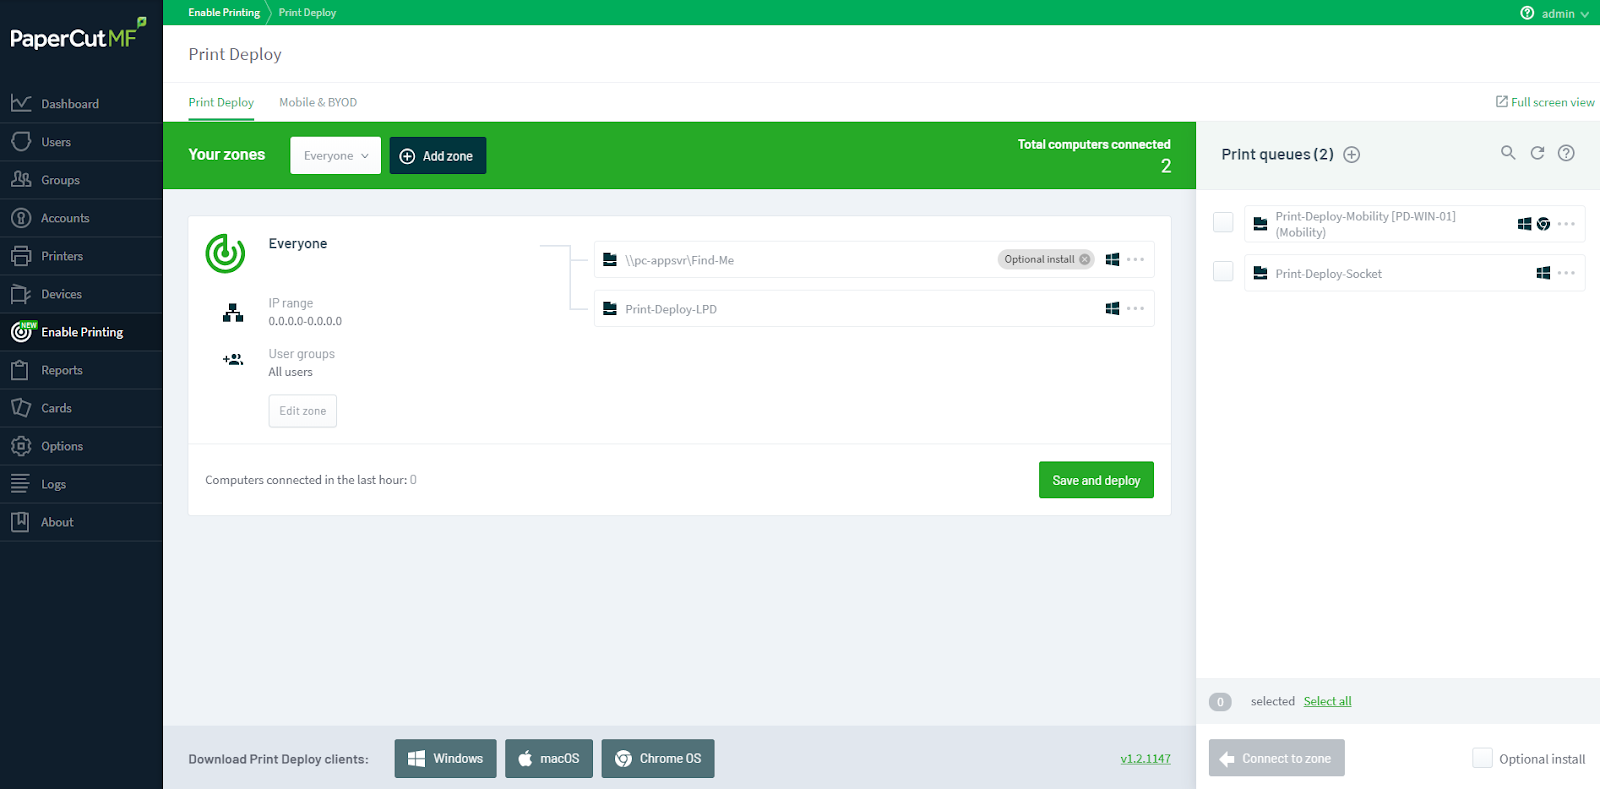Click Windows icon on Print-Deploy-Socket row

(1543, 273)
